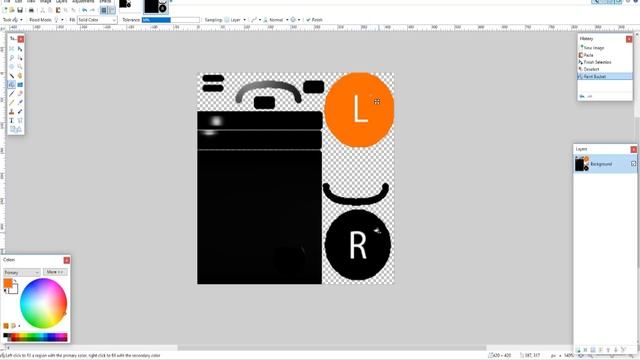Click the reset black and white colors icon

(5, 291)
